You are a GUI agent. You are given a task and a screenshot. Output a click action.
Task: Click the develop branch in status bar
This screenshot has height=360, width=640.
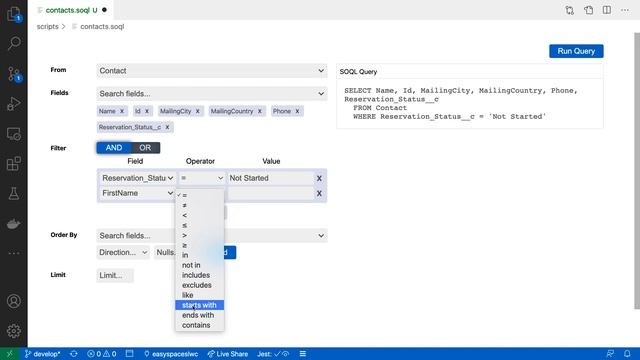click(42, 354)
